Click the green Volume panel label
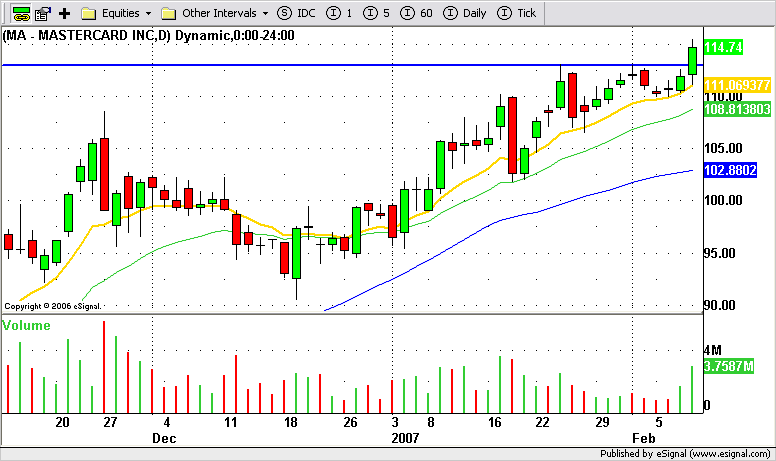 coord(26,325)
